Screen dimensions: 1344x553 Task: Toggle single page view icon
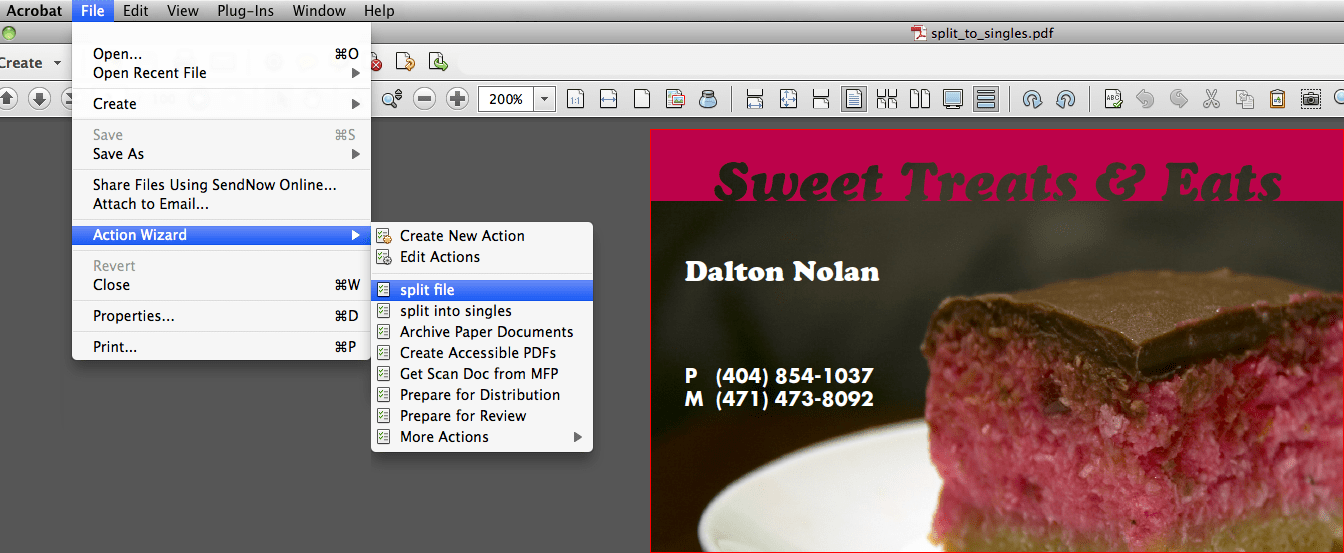[x=854, y=99]
